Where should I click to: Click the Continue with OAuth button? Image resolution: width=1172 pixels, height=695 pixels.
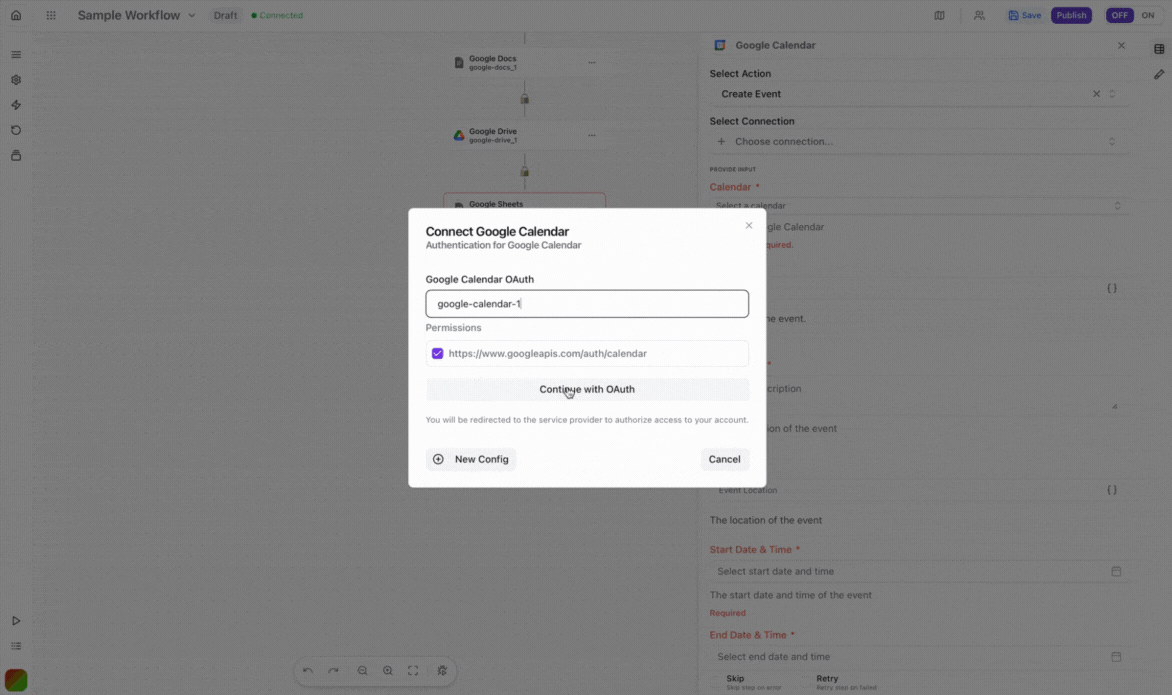587,389
